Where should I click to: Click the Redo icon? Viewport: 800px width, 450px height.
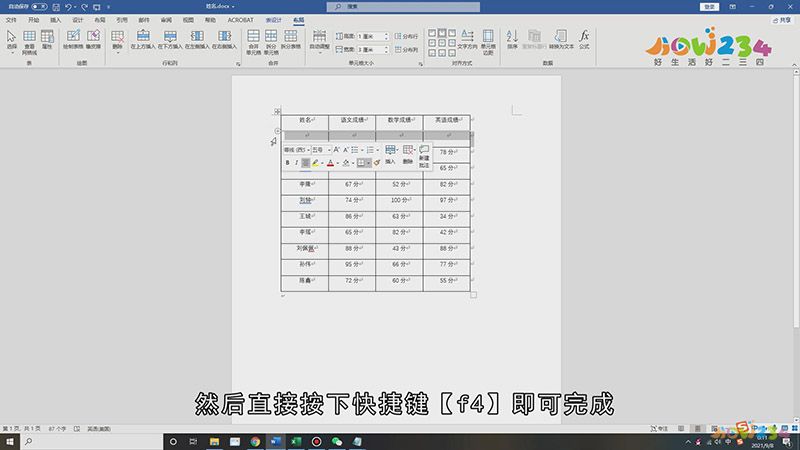pyautogui.click(x=85, y=7)
